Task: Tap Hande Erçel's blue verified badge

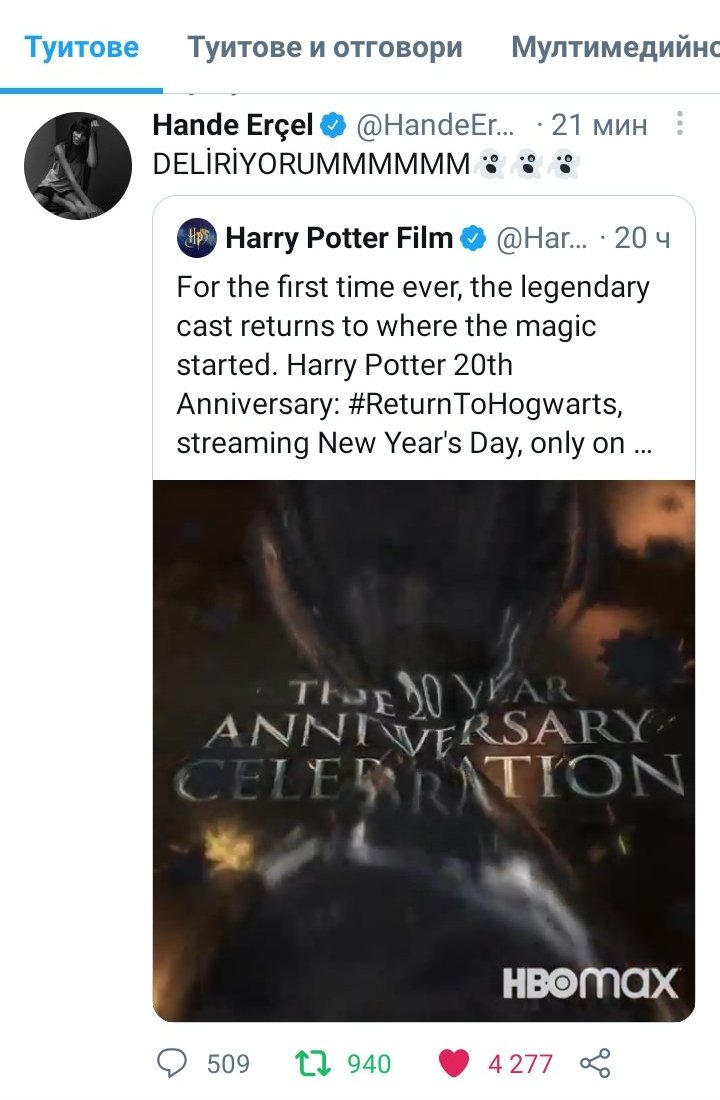Action: 333,126
